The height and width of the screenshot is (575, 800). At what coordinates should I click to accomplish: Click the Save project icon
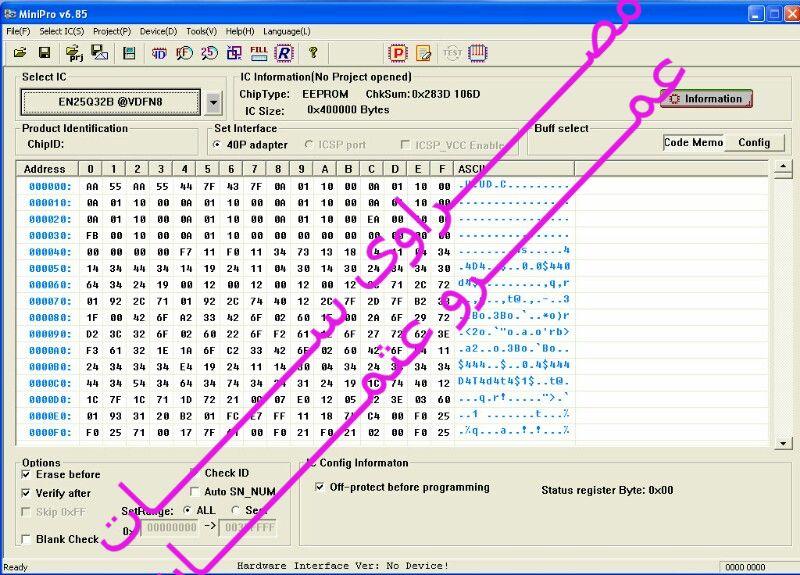coord(99,53)
